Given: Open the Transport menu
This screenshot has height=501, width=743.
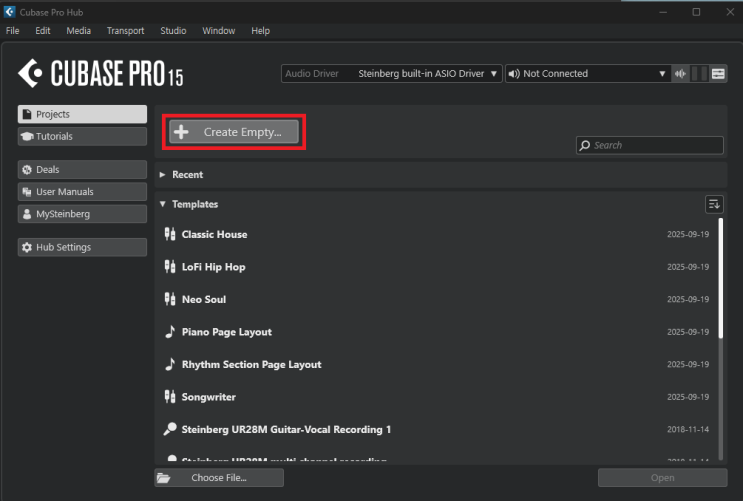Looking at the screenshot, I should coord(126,30).
